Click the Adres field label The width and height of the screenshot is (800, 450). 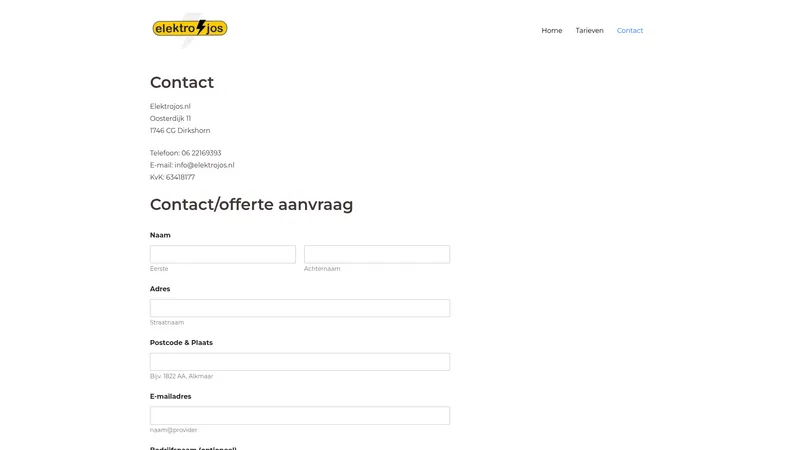(160, 289)
